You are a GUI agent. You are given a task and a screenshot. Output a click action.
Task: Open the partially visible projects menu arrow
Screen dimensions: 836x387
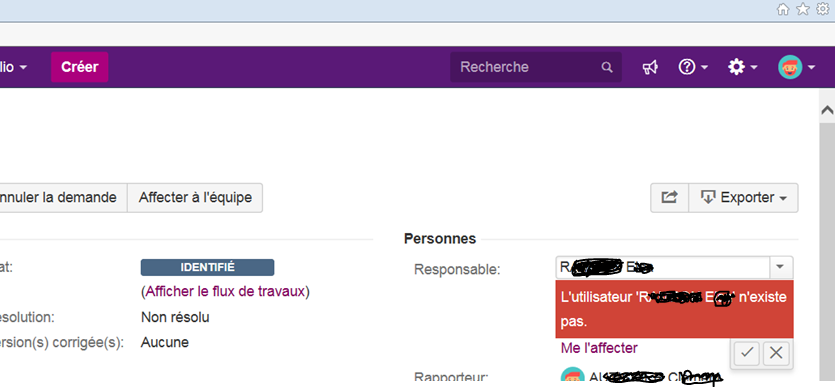coord(23,68)
